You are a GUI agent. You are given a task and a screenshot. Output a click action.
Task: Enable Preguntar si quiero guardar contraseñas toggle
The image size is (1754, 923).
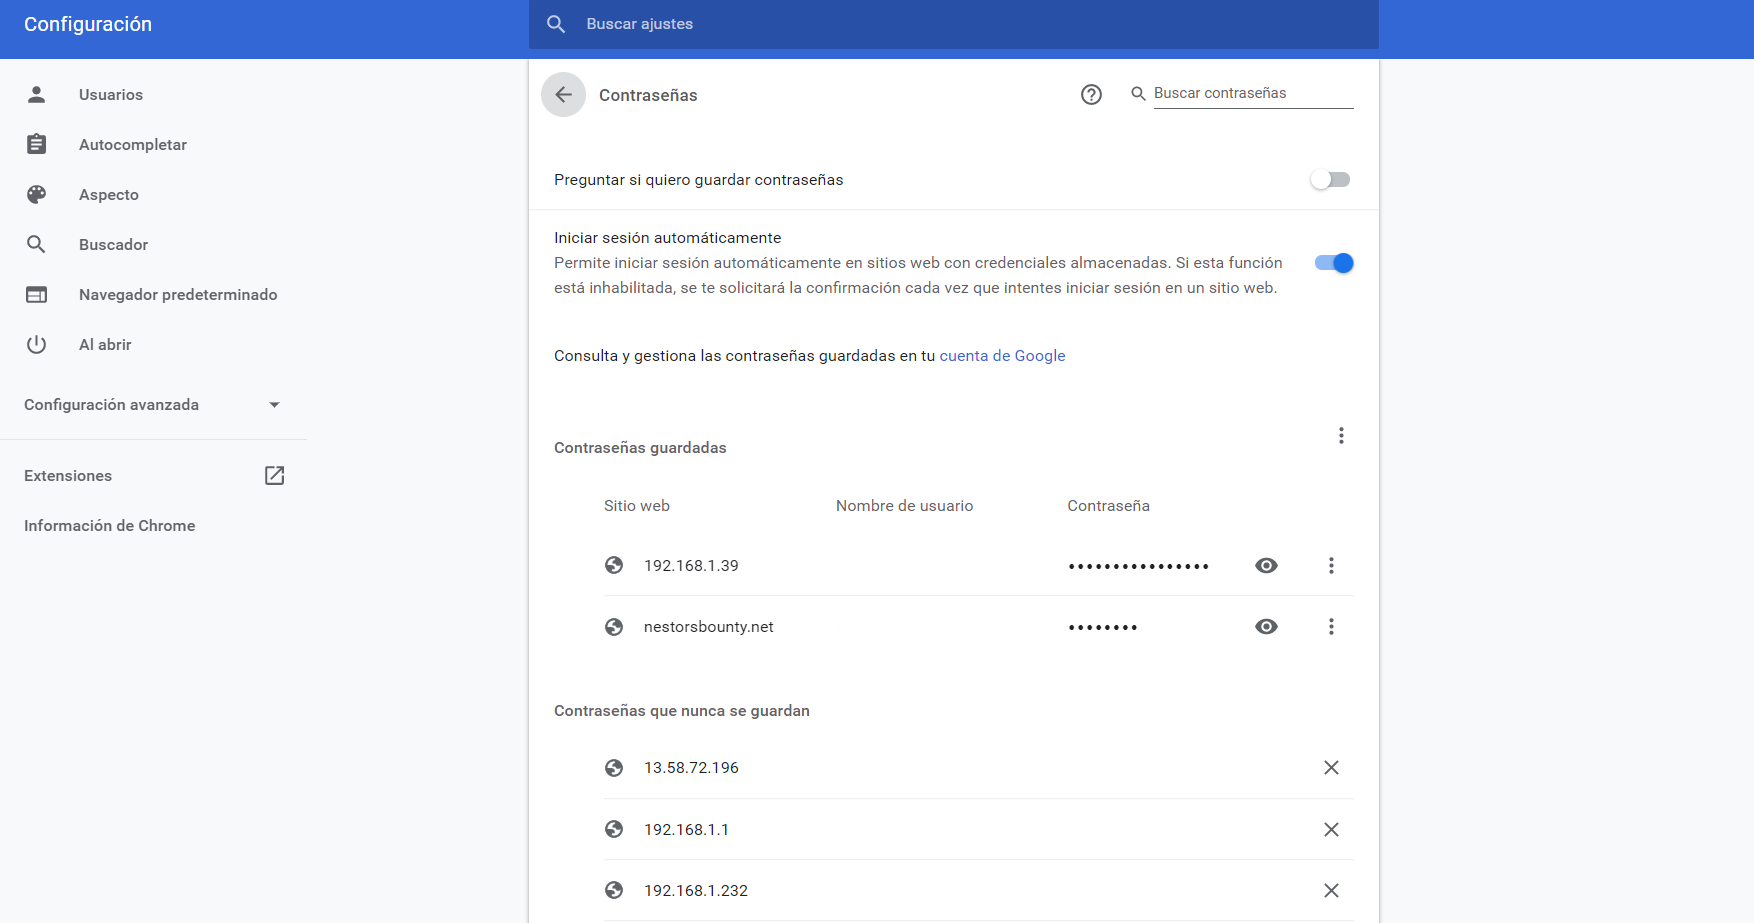click(1331, 180)
